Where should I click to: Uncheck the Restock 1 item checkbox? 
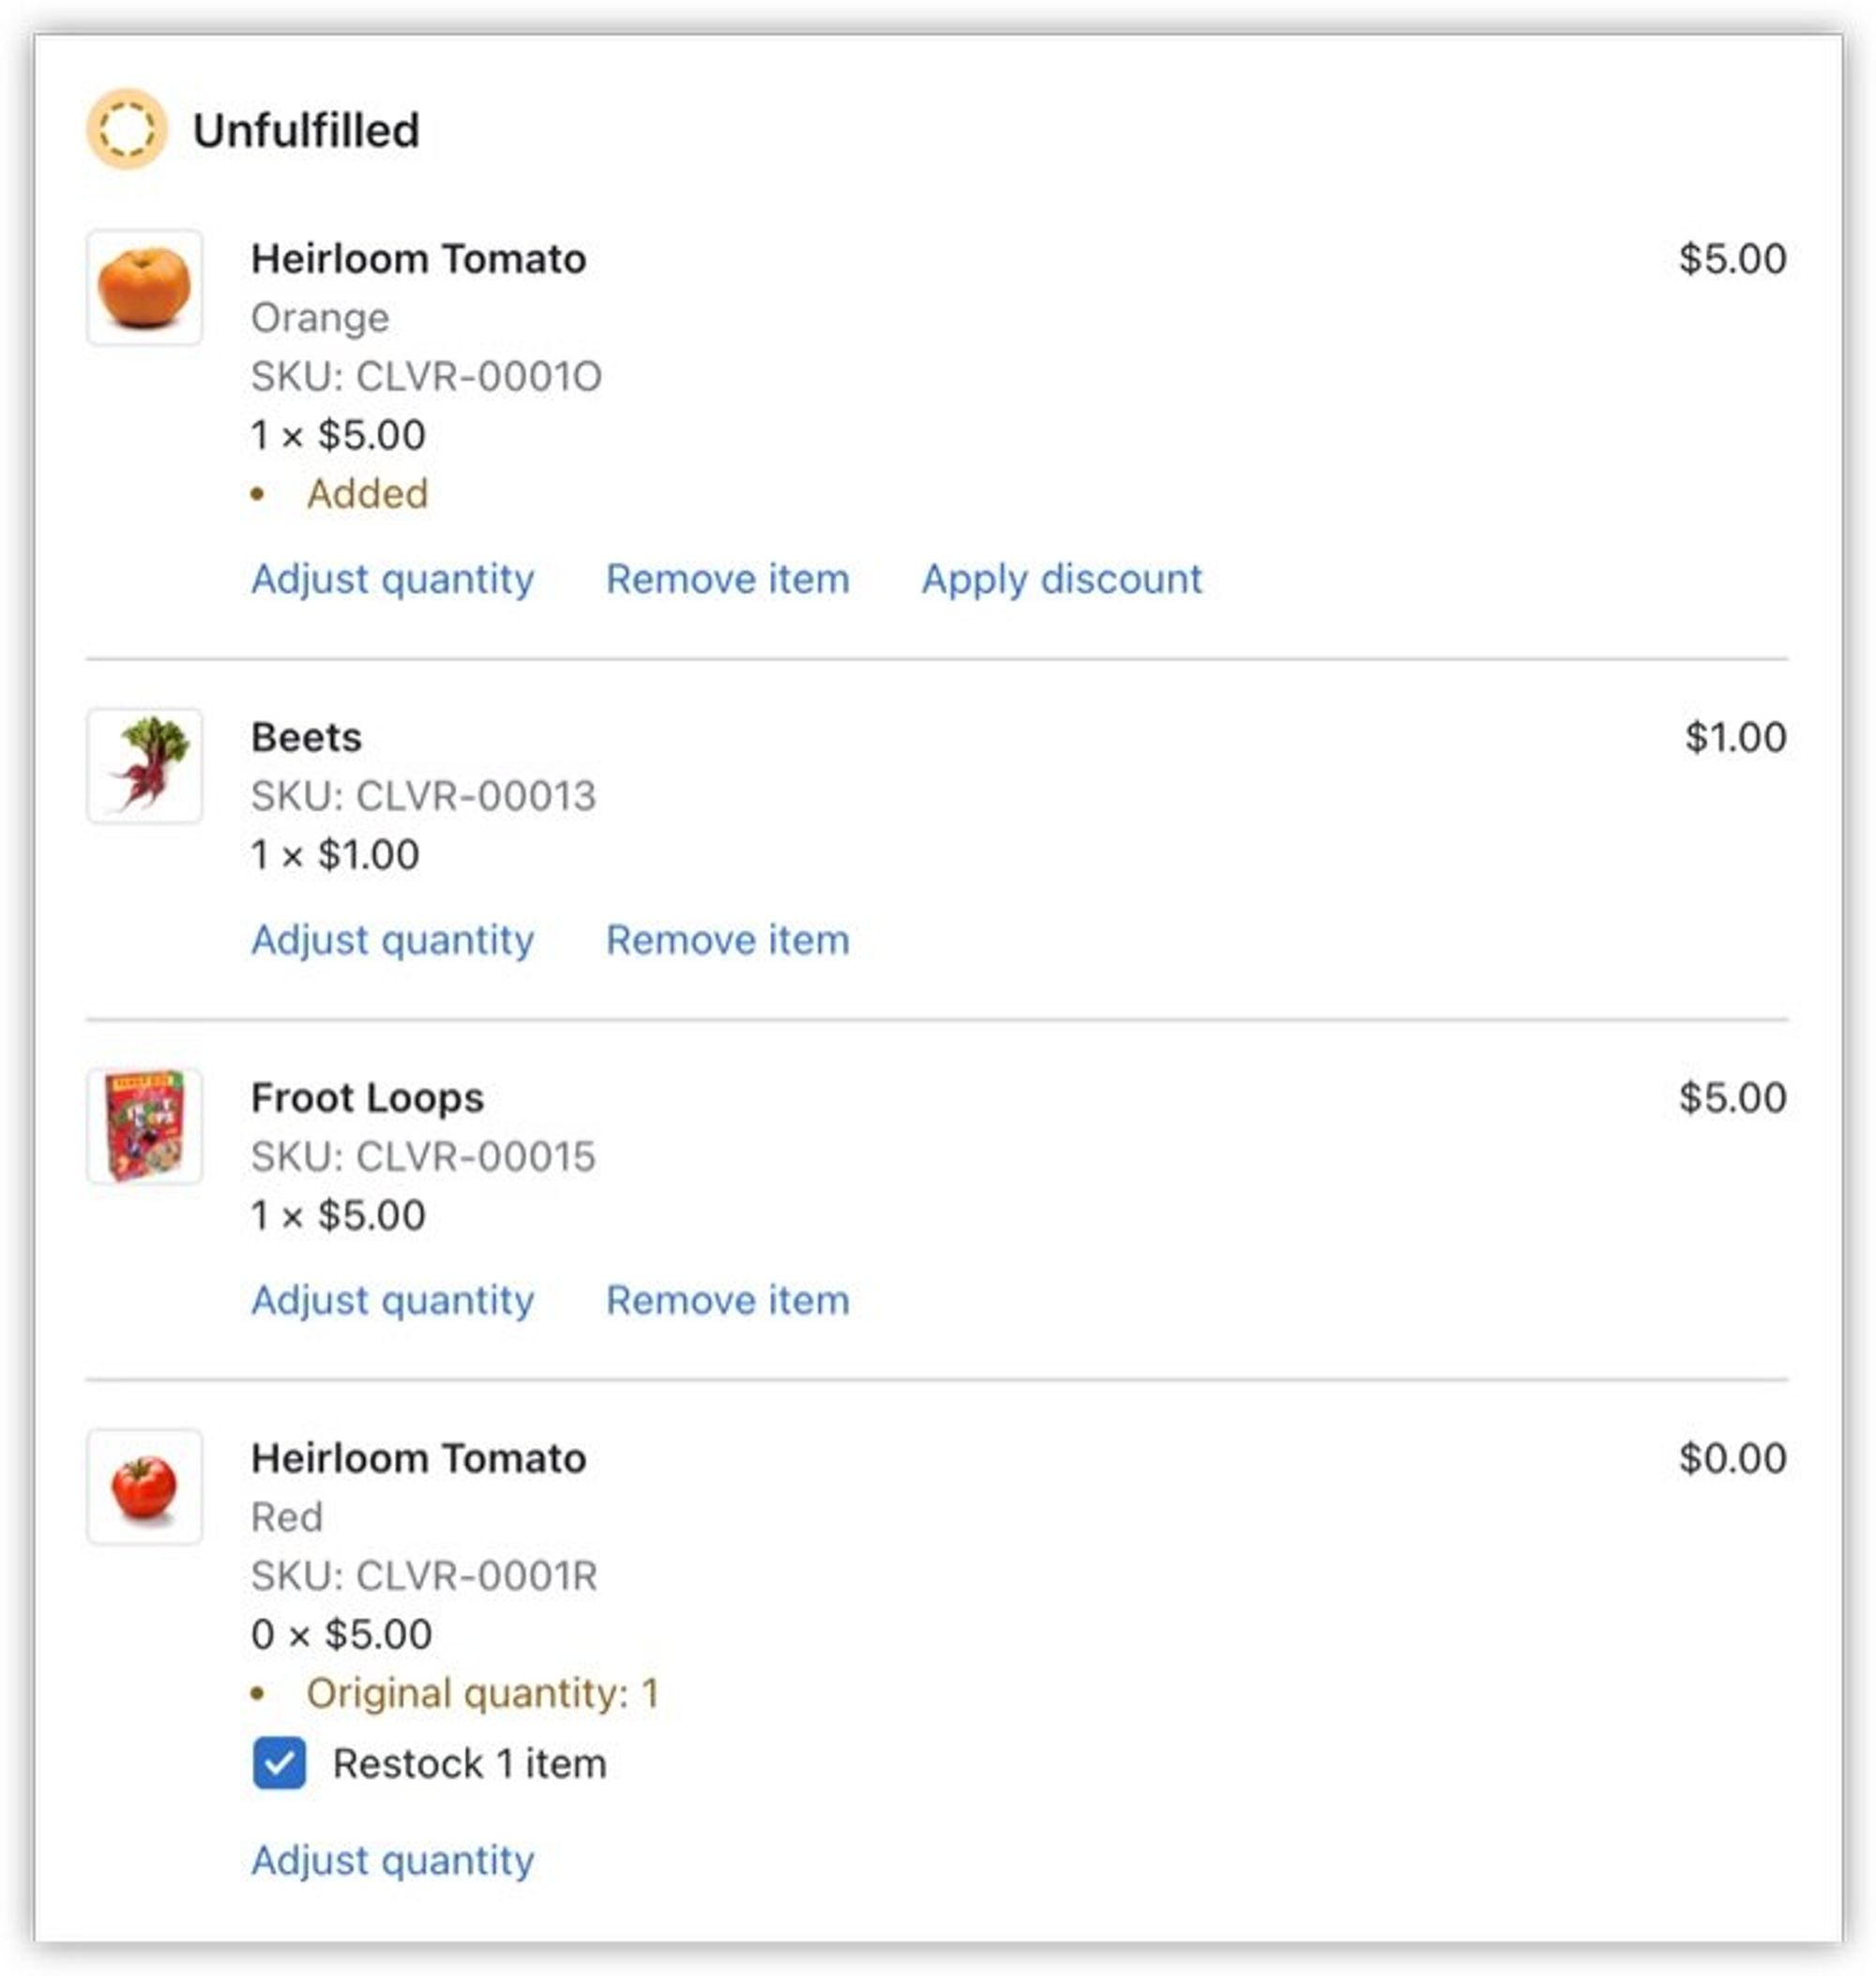279,1763
